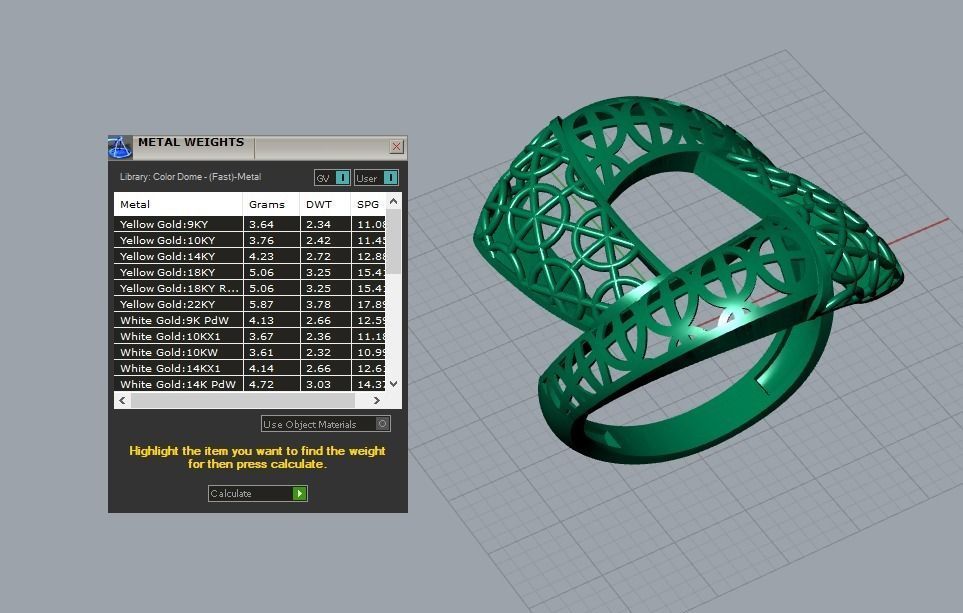Click the scroll left arrow under table

122,400
